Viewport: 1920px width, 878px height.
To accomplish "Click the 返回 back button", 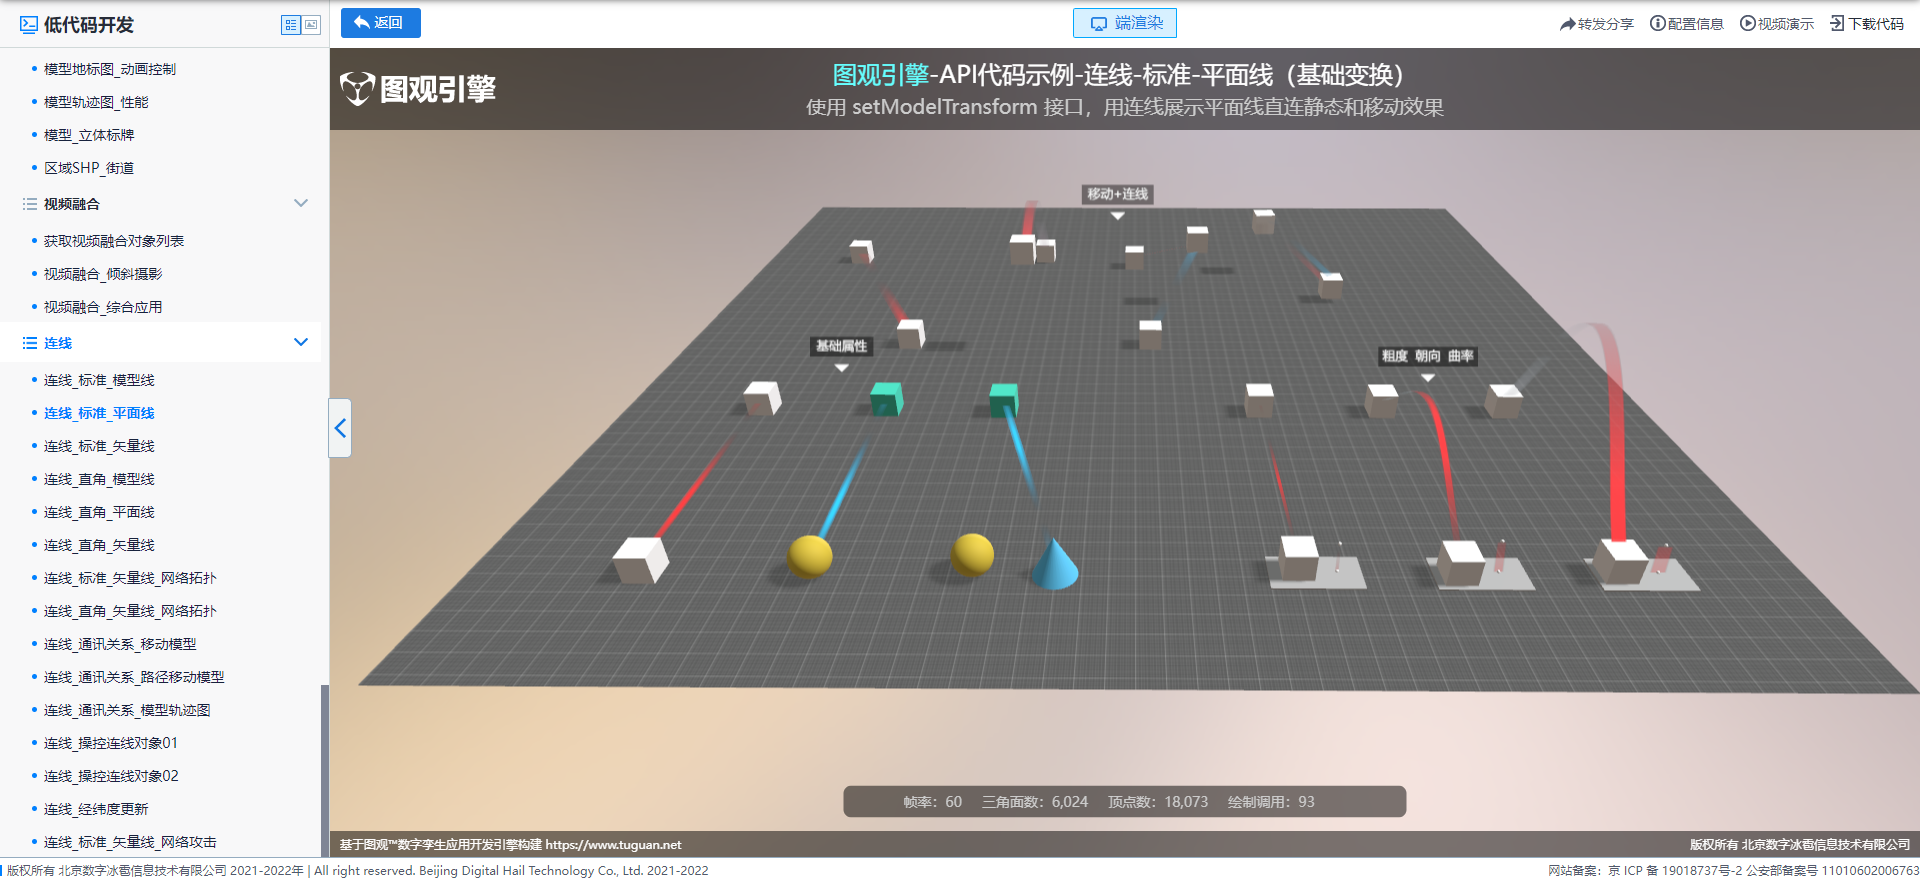I will click(x=380, y=23).
